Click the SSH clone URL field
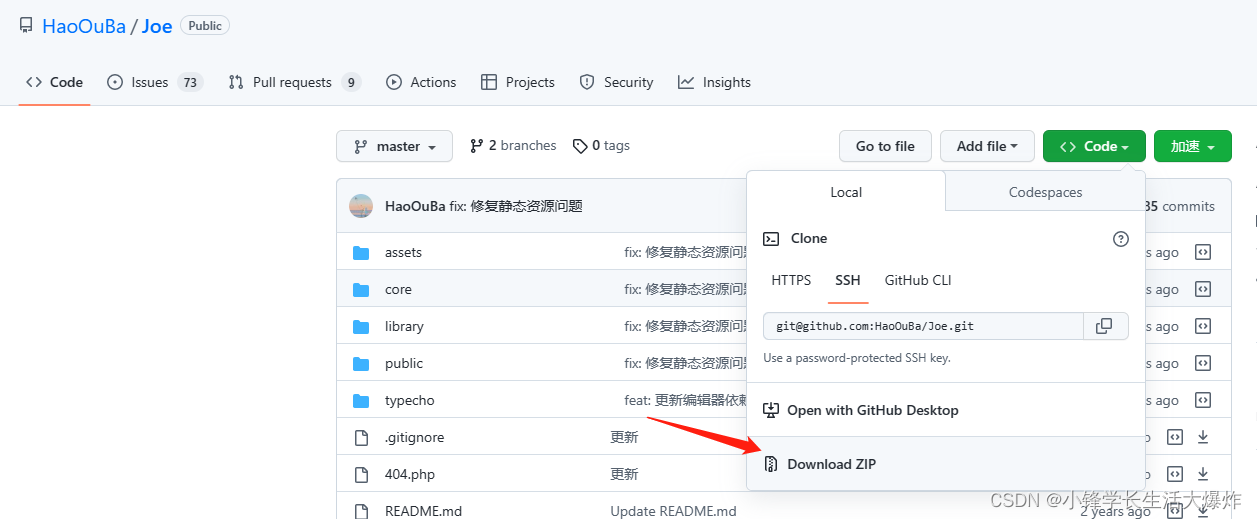The image size is (1257, 519). 923,326
